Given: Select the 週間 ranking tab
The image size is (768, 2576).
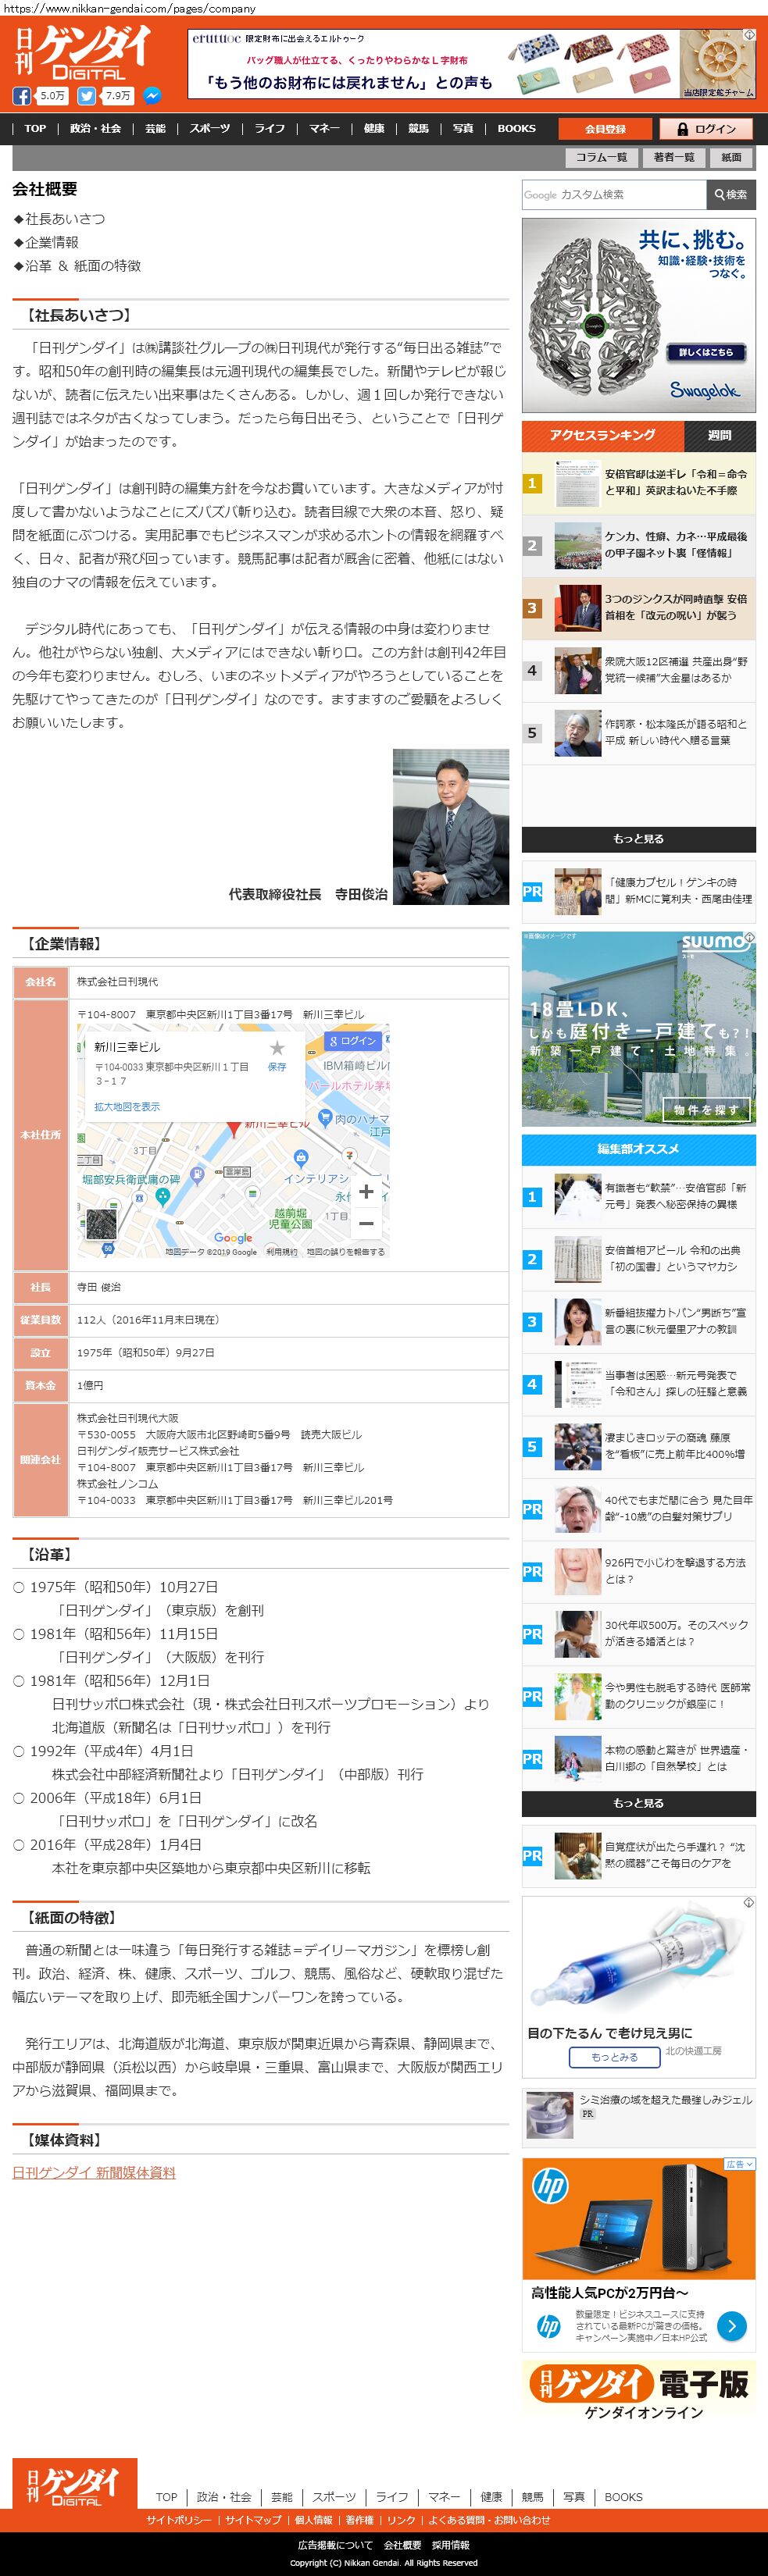Looking at the screenshot, I should (720, 436).
